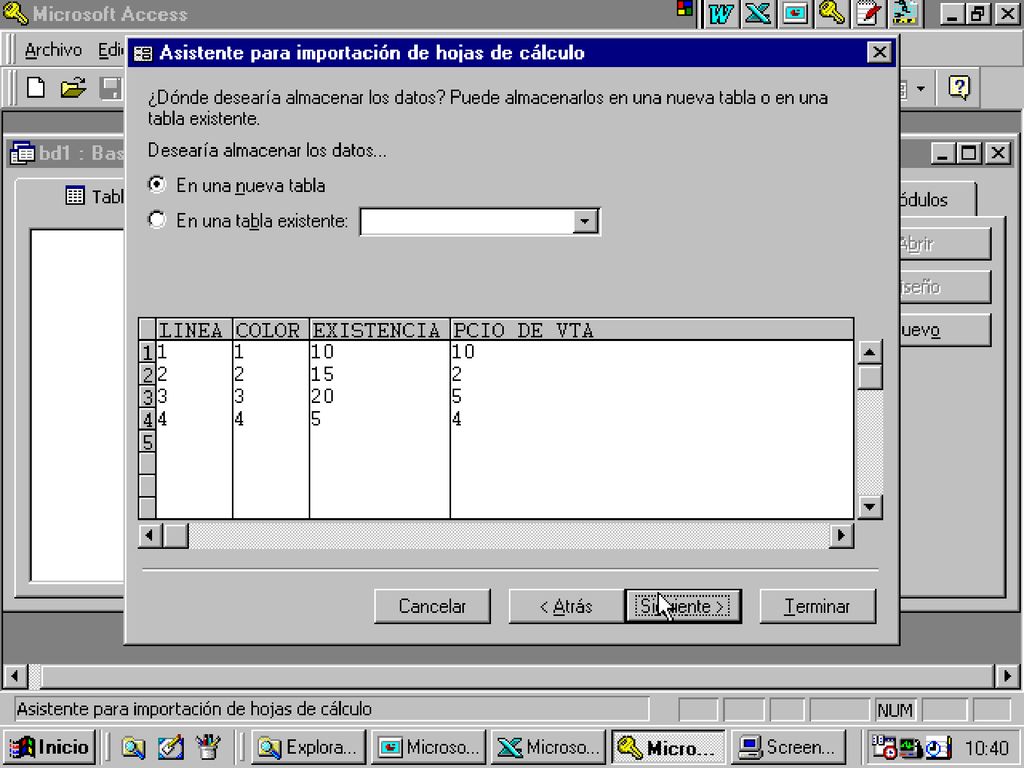Click preview grid horizontal scroll right arrow
Image resolution: width=1024 pixels, height=768 pixels.
coord(841,536)
